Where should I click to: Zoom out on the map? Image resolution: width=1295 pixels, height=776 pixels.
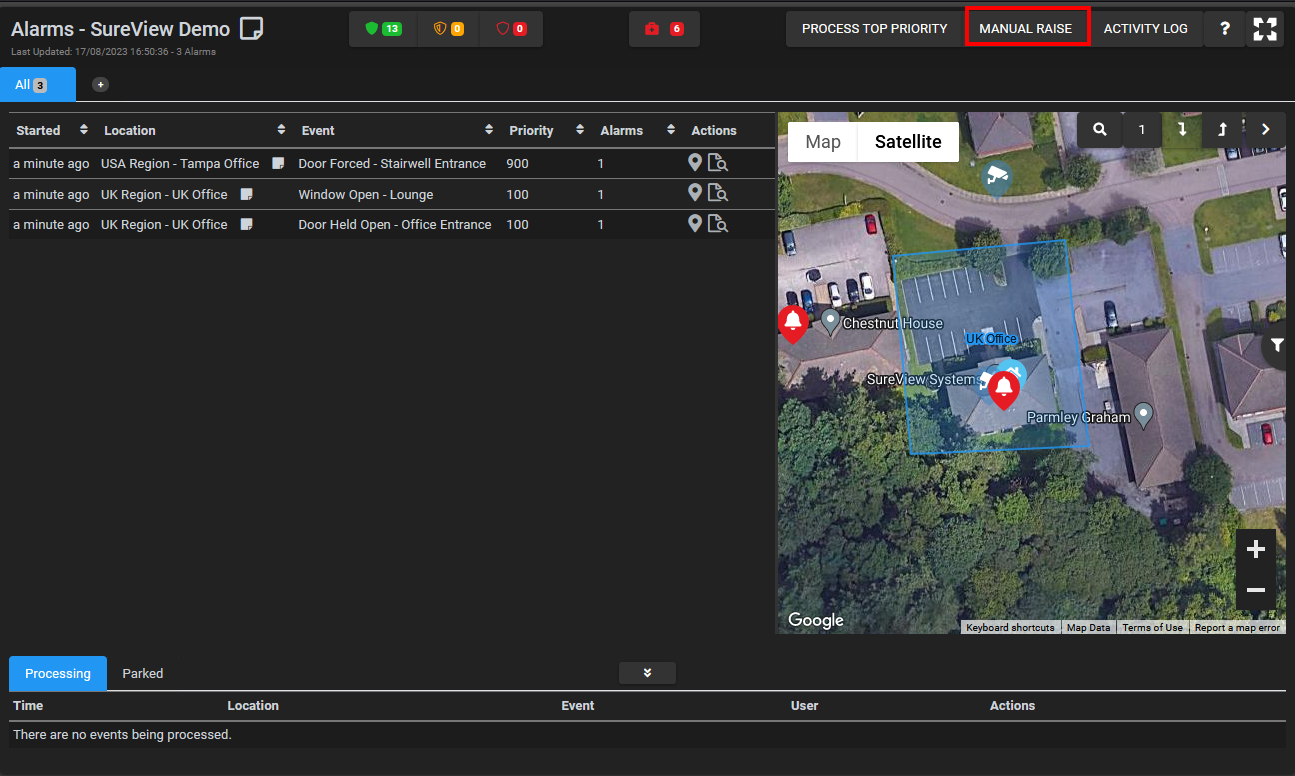click(x=1256, y=590)
